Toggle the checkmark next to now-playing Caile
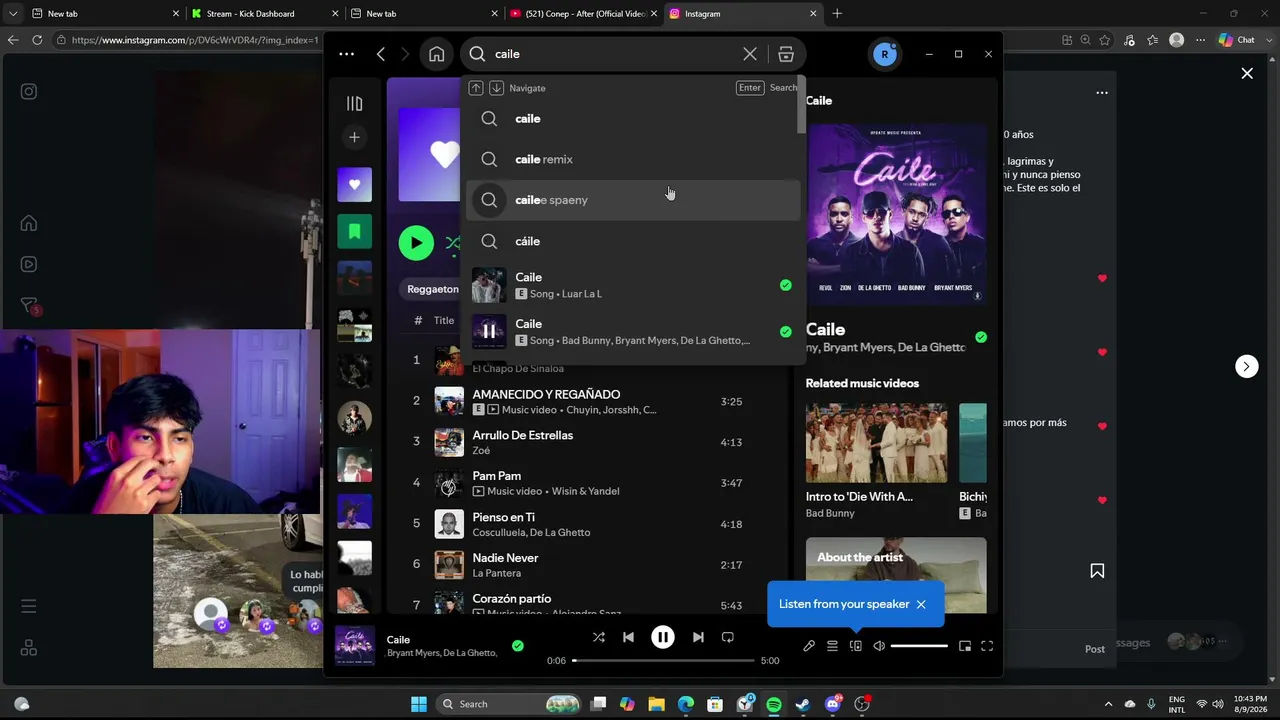Image resolution: width=1280 pixels, height=720 pixels. (x=517, y=646)
